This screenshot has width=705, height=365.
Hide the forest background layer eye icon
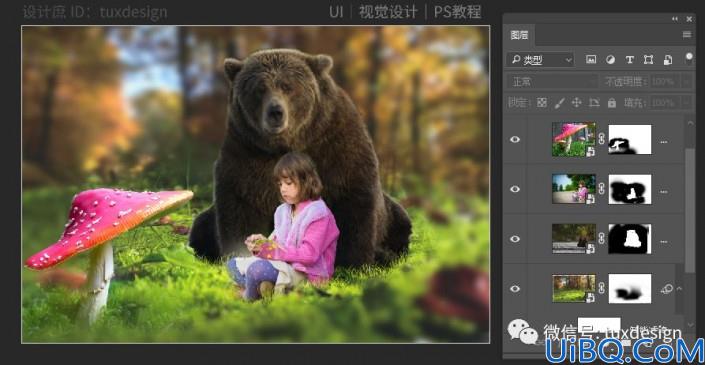coord(515,289)
